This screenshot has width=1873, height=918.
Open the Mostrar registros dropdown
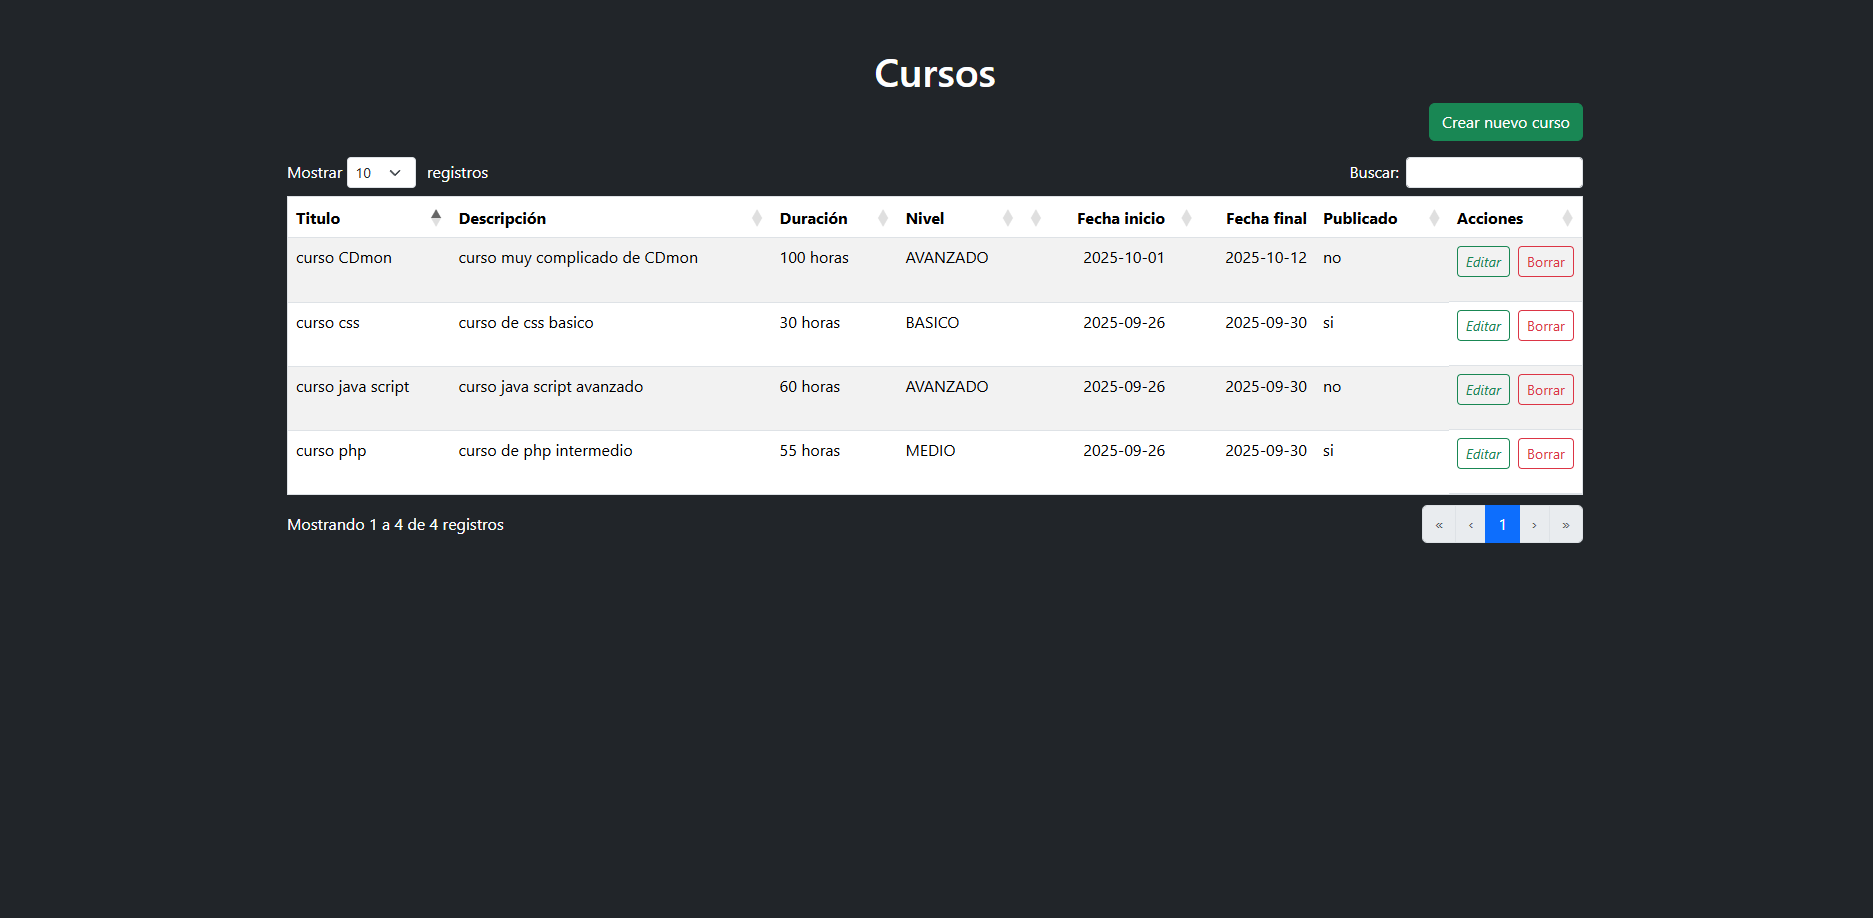tap(380, 173)
